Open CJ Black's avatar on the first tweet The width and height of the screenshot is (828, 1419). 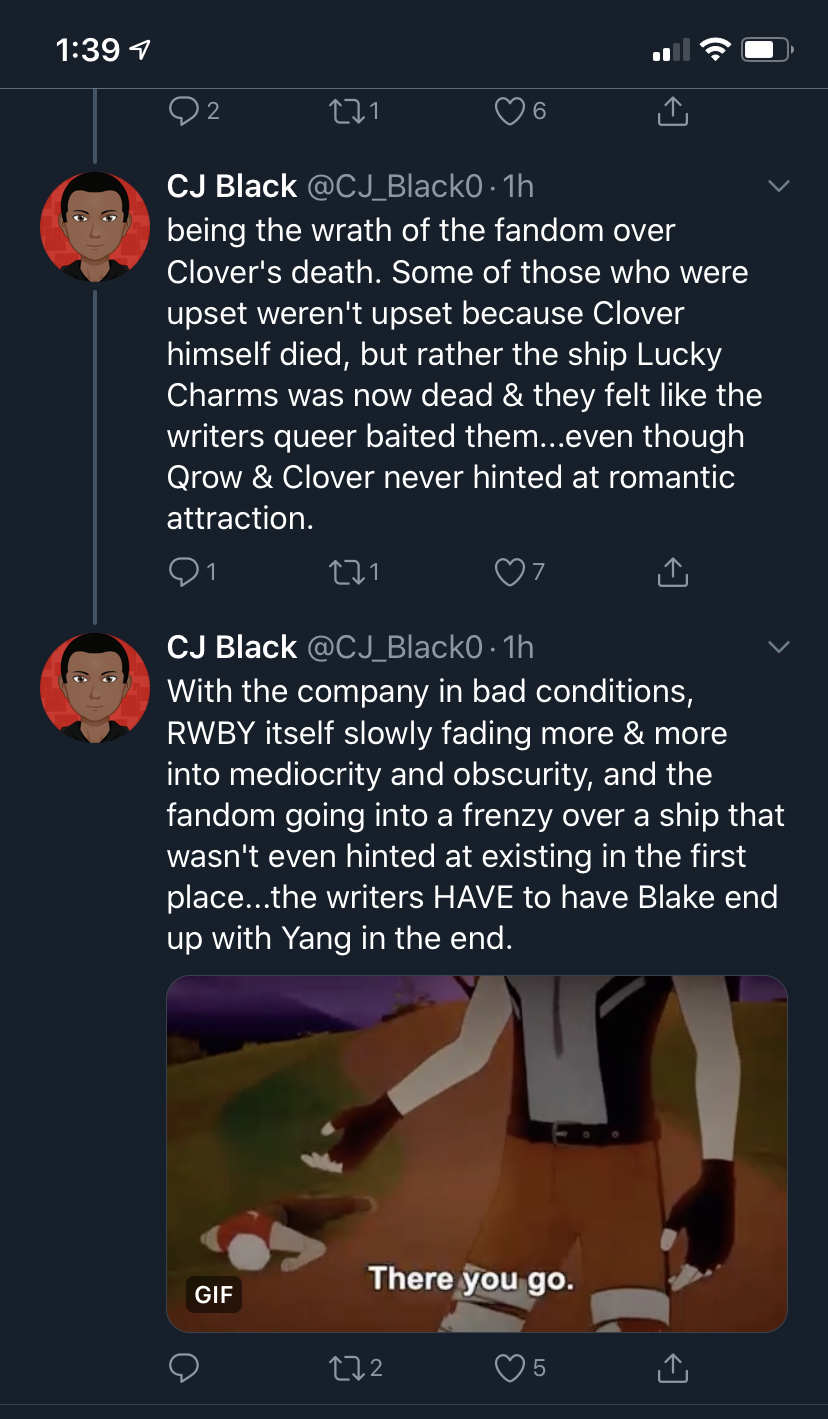pyautogui.click(x=95, y=227)
